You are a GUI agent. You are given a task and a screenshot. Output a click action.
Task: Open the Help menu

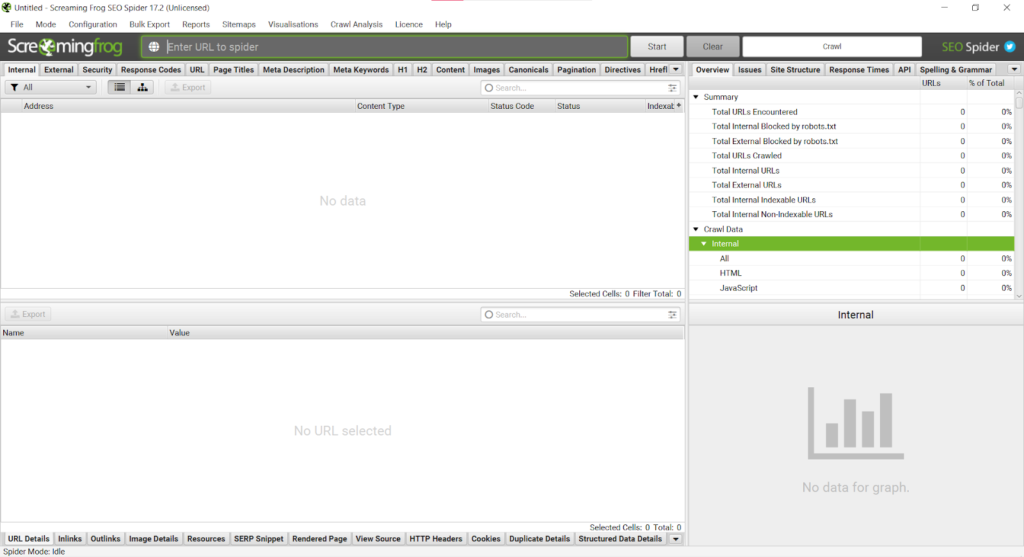tap(443, 24)
